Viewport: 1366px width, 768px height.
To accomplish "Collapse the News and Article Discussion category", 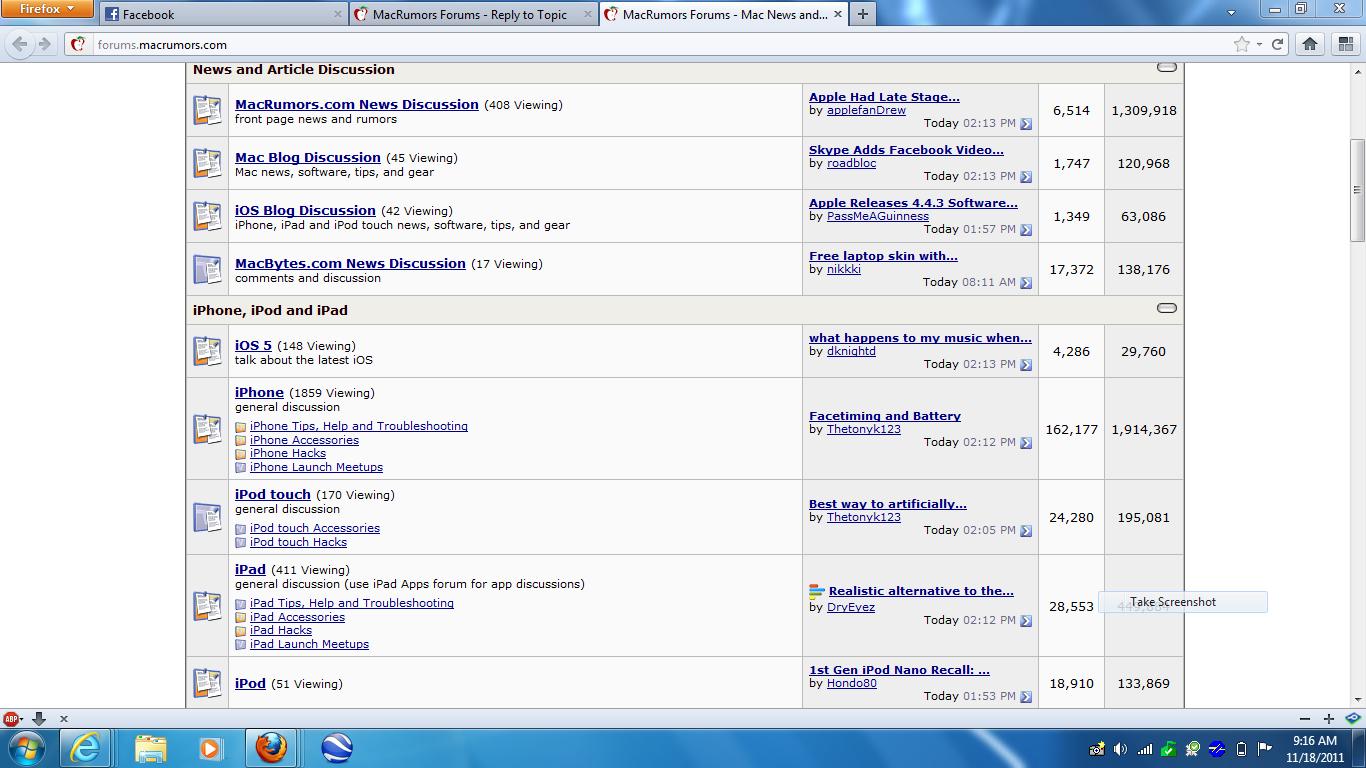I will tap(1166, 68).
